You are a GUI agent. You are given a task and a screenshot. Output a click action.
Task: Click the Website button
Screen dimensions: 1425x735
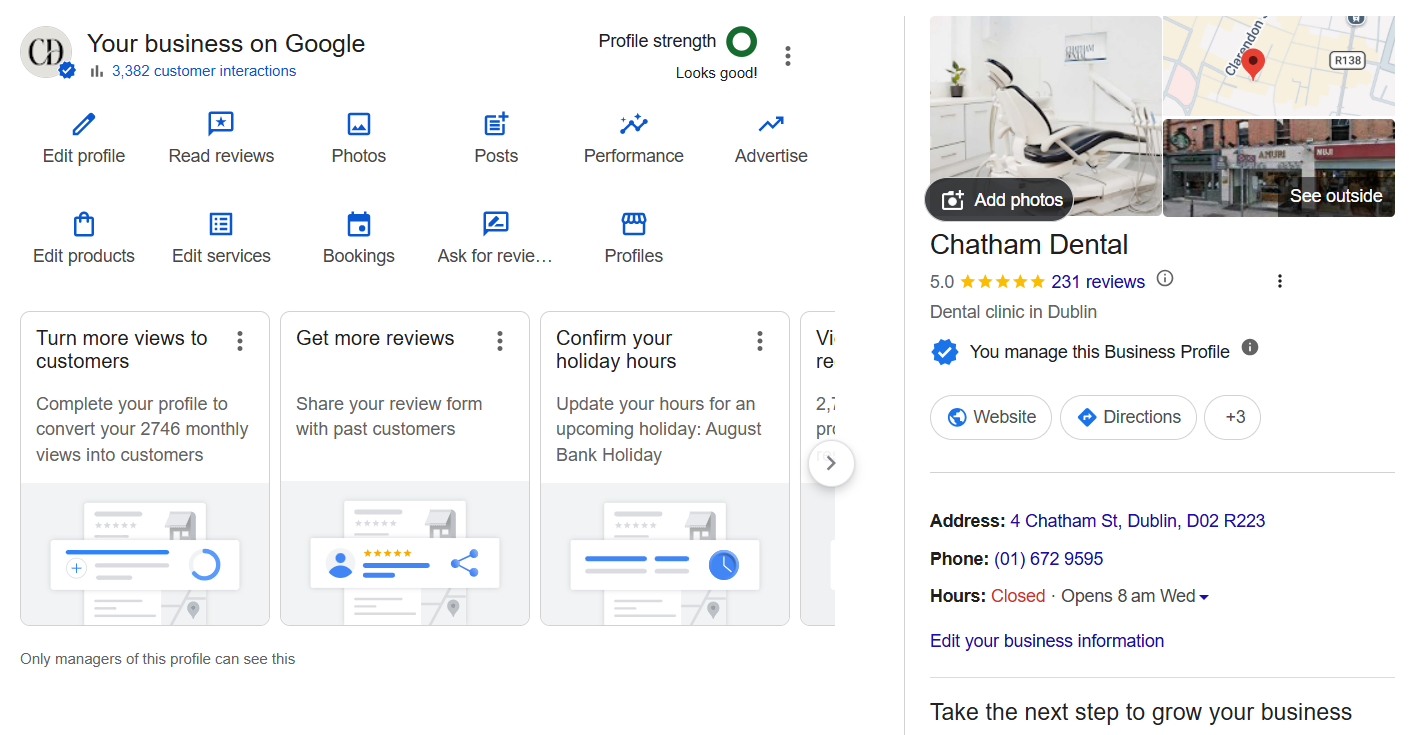(991, 417)
